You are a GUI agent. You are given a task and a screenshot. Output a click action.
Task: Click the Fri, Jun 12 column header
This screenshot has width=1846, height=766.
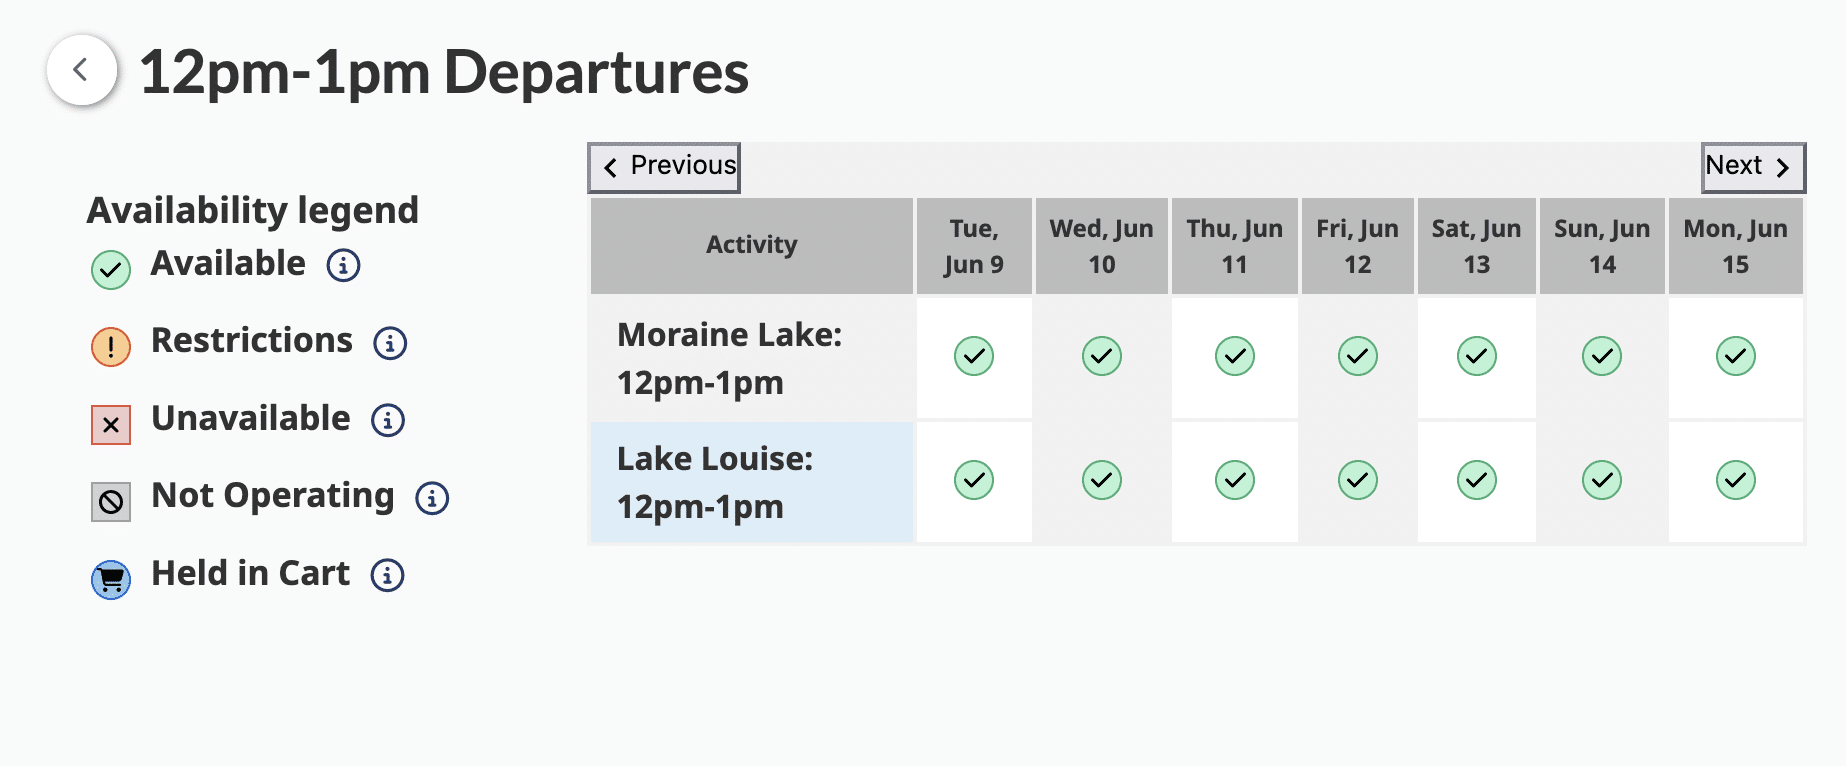(1357, 246)
